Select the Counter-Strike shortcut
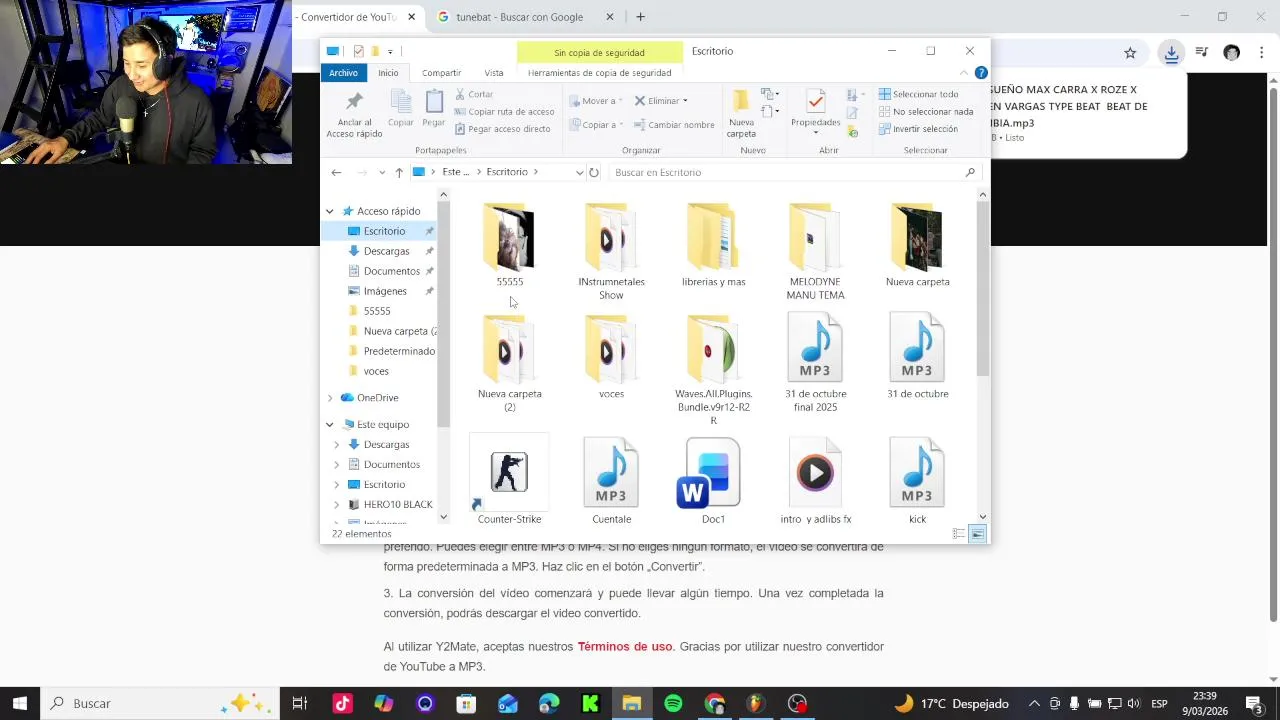The image size is (1280, 720). 509,481
